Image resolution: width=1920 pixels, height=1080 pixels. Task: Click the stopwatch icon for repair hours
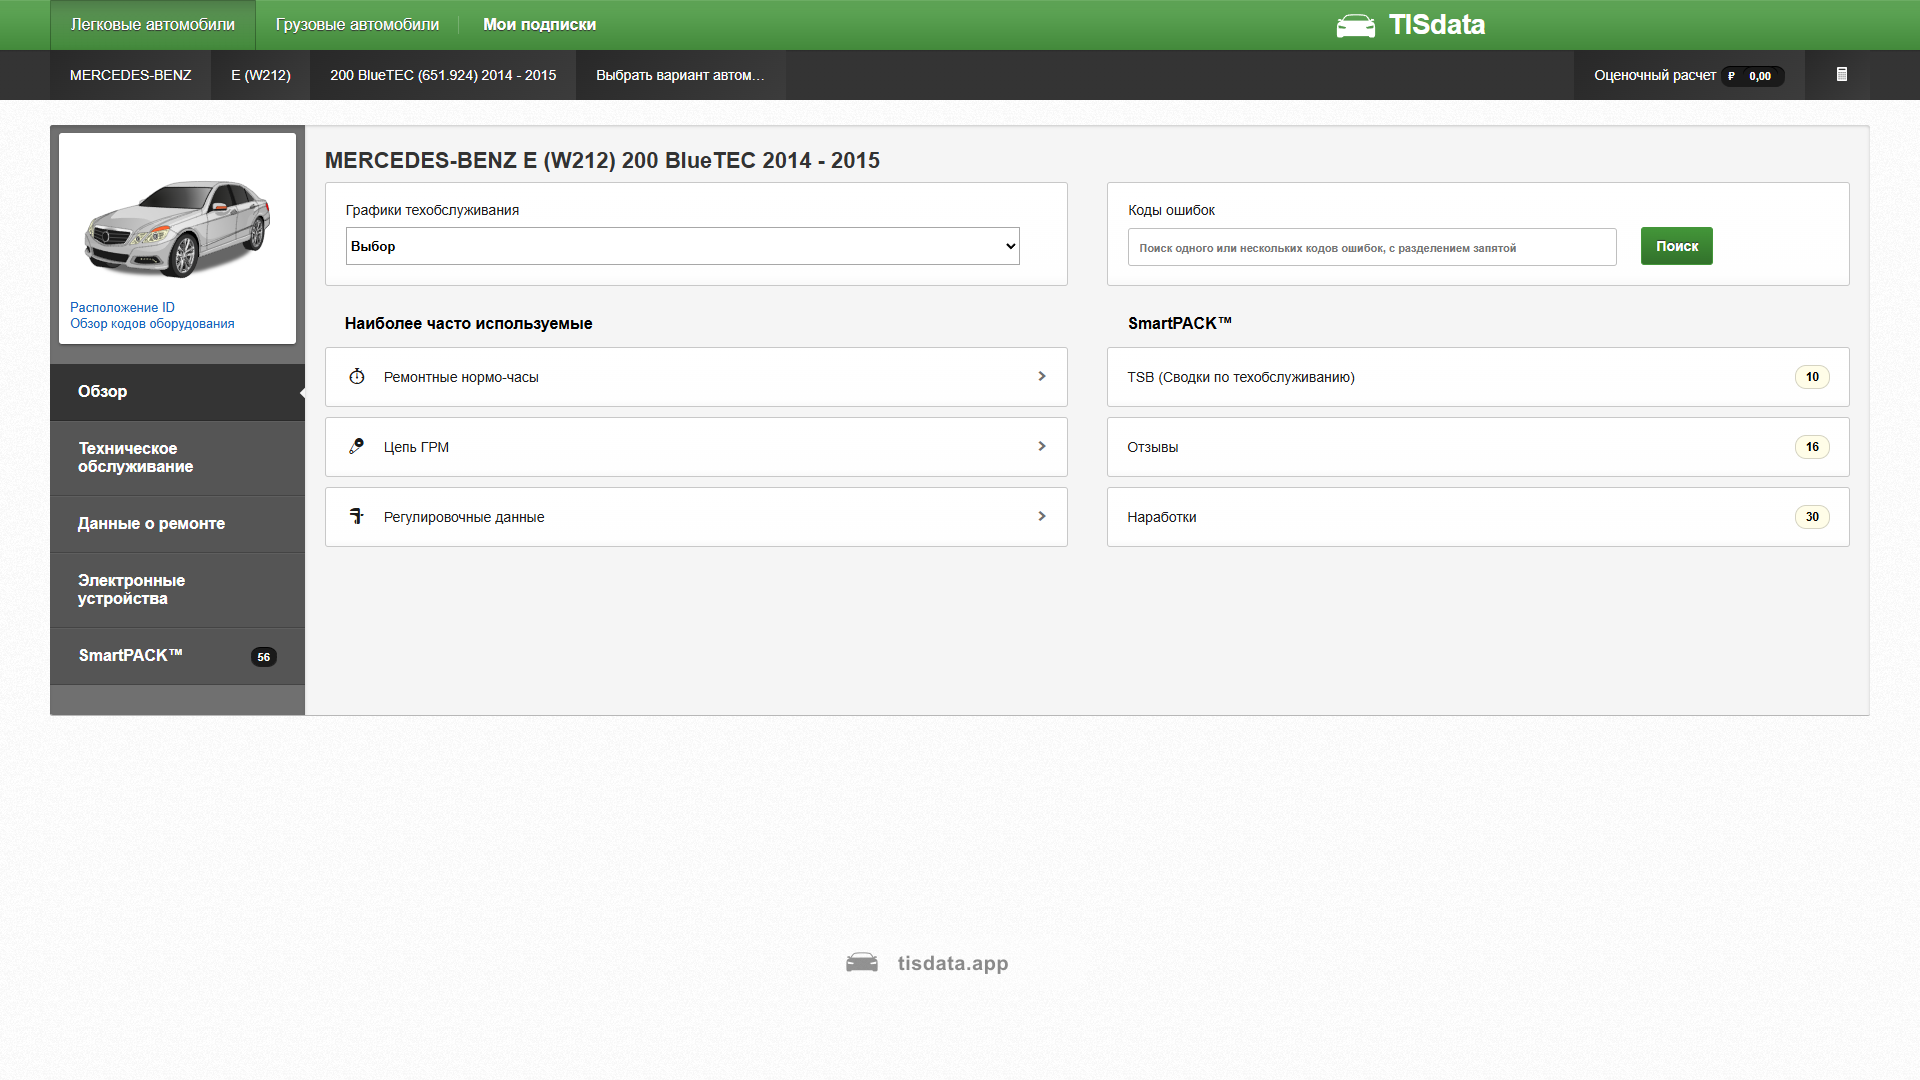tap(357, 376)
